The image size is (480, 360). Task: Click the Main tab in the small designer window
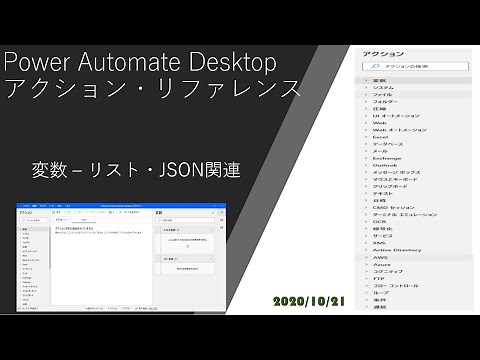coord(84,220)
